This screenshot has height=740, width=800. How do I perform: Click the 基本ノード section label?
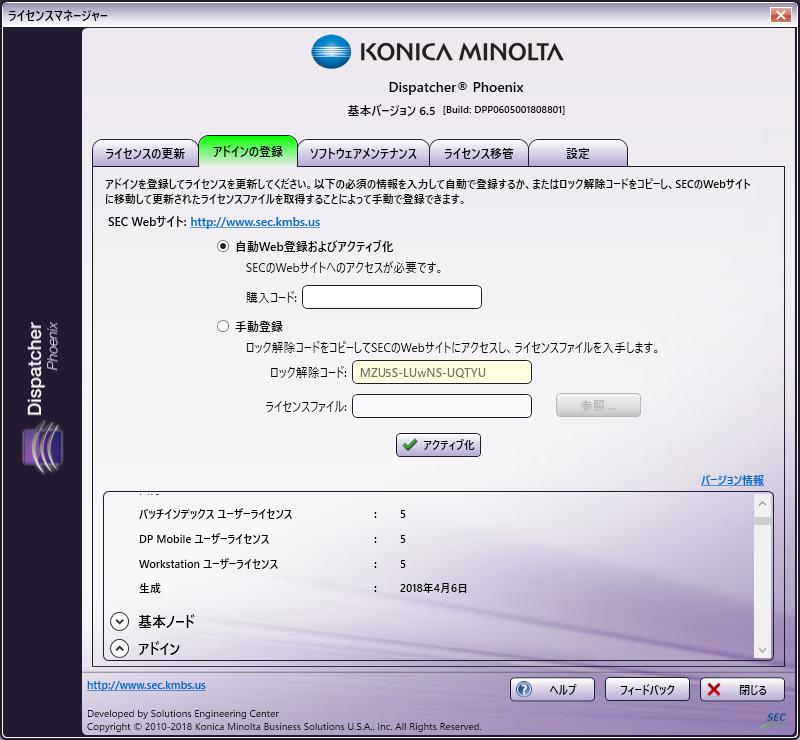[x=167, y=621]
